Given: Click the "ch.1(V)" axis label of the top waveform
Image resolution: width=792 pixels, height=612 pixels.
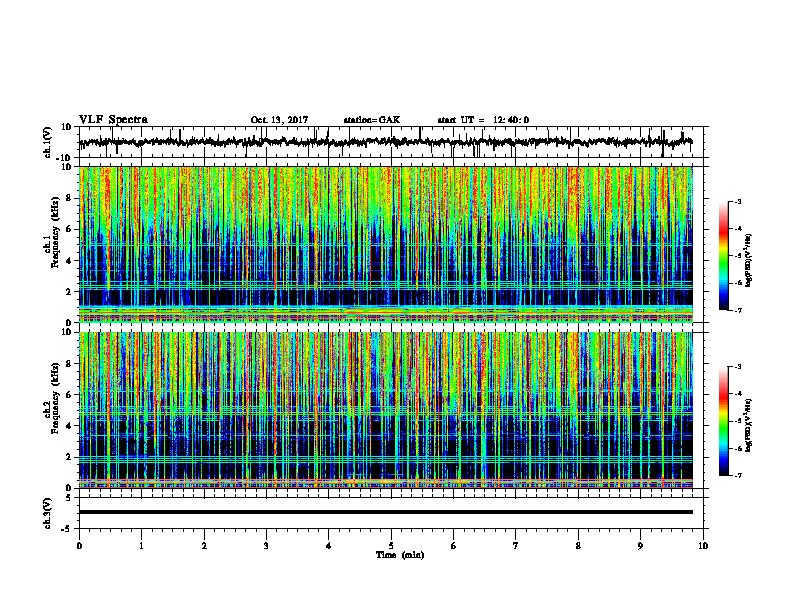Looking at the screenshot, I should tap(48, 142).
